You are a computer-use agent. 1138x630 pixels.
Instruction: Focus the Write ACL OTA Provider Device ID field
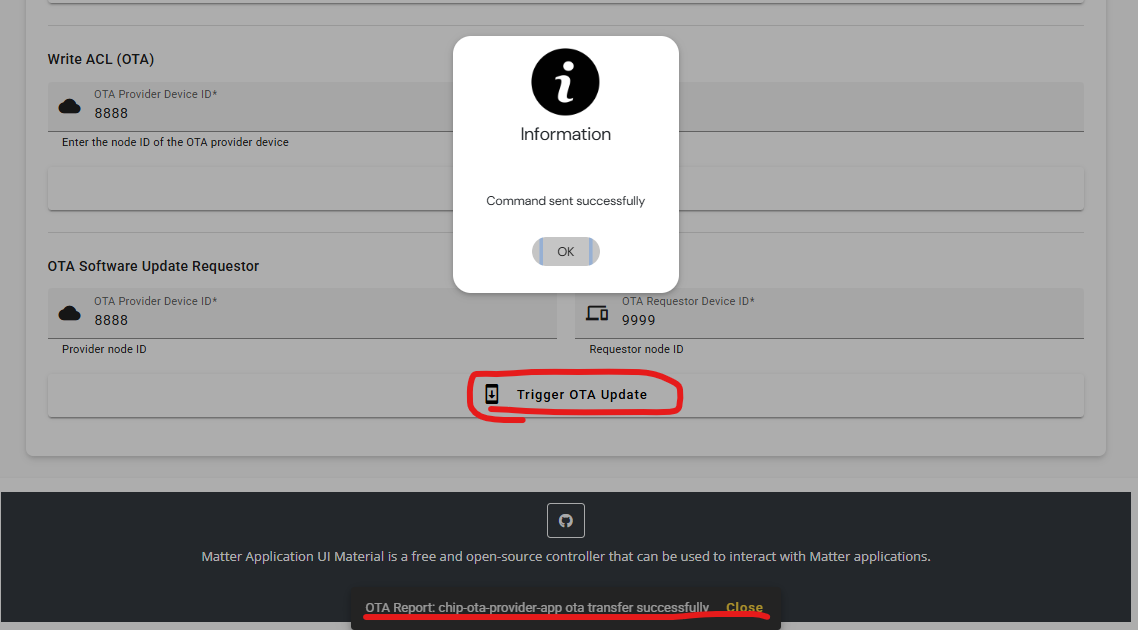pos(565,107)
